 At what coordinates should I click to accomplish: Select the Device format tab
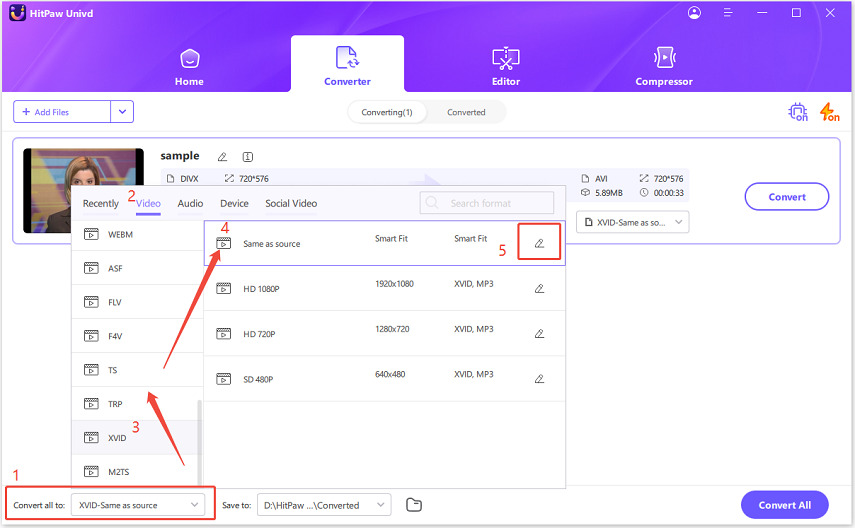click(x=234, y=203)
